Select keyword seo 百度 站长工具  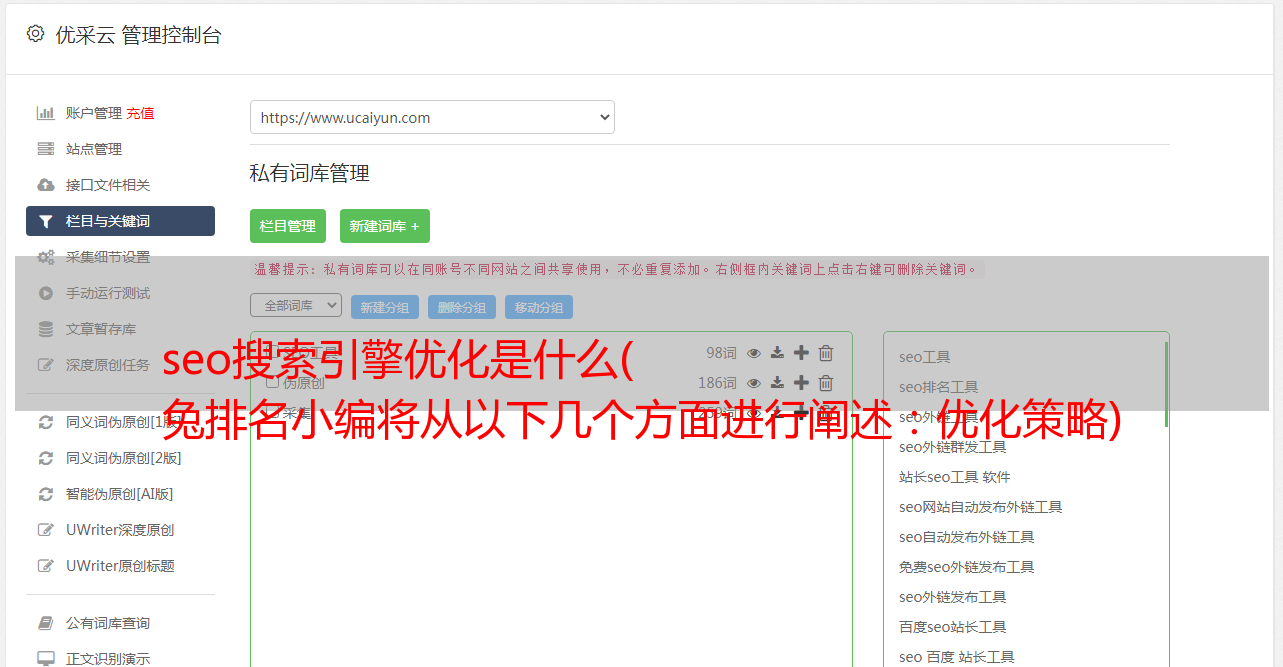tap(957, 657)
